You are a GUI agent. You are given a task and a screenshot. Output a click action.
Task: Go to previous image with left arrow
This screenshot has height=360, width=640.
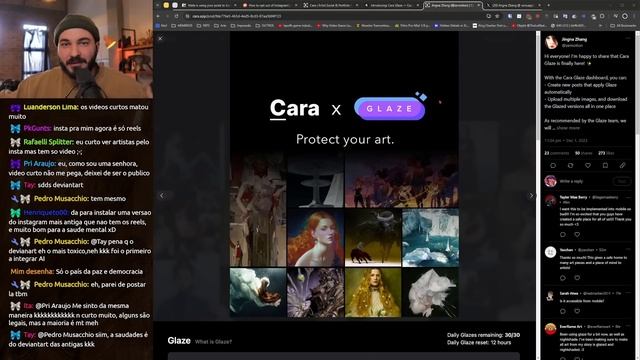pyautogui.click(x=162, y=196)
